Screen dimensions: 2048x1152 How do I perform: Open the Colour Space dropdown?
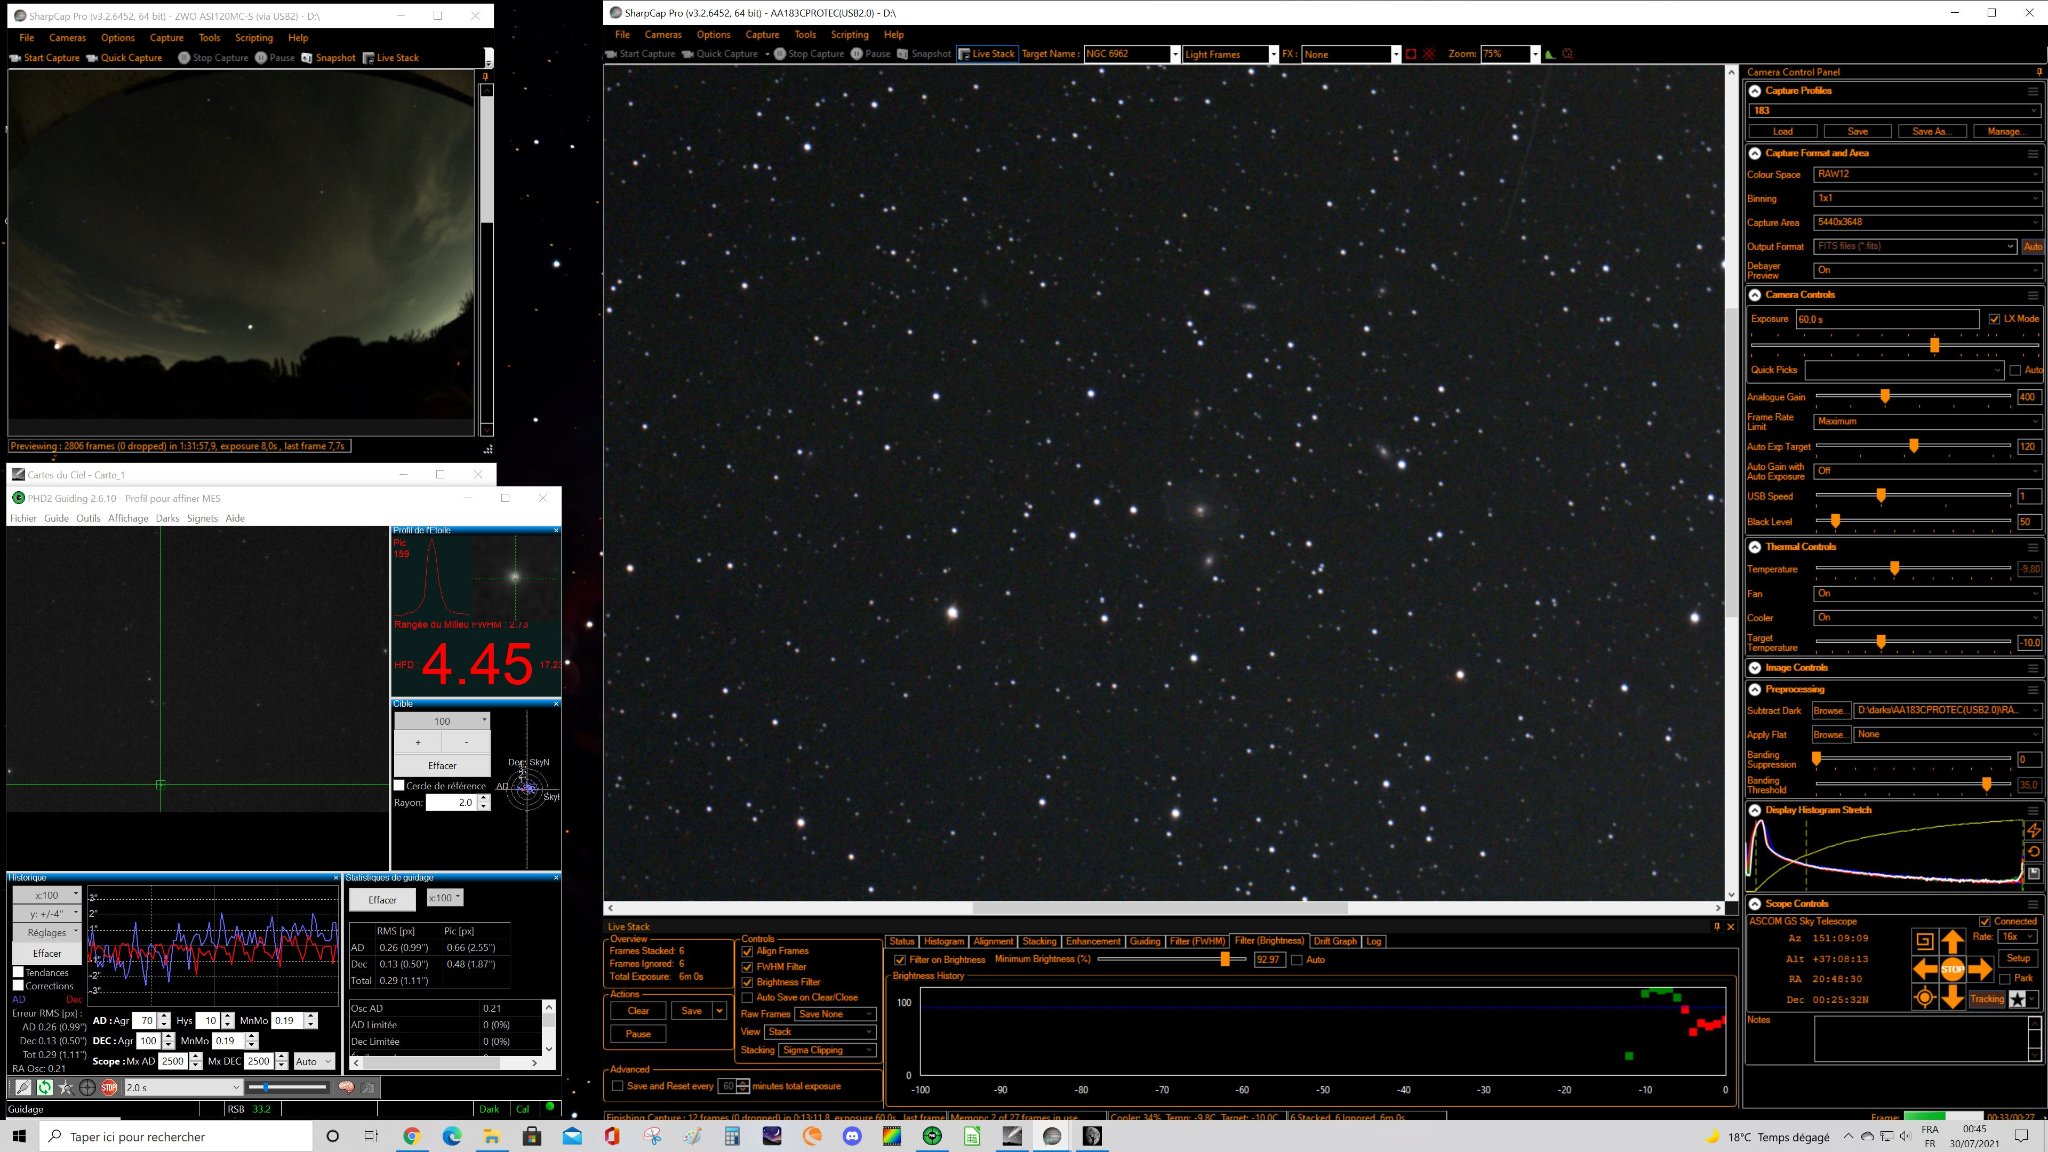[x=1928, y=174]
